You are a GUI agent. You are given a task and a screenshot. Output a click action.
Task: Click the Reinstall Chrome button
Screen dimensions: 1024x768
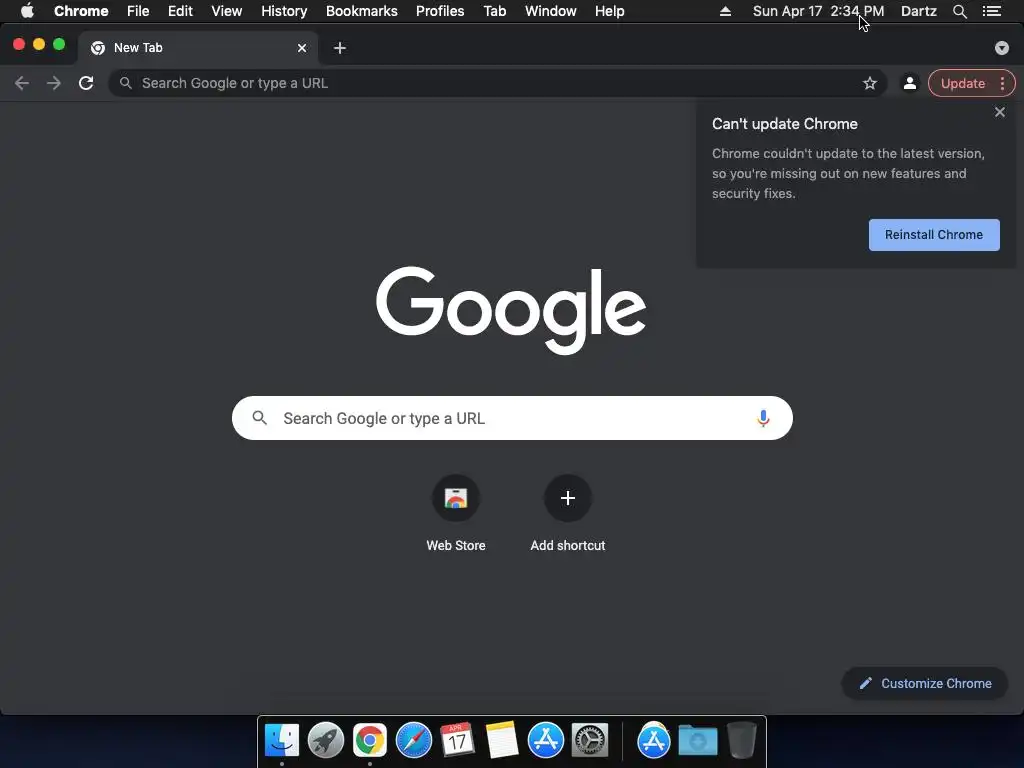934,235
